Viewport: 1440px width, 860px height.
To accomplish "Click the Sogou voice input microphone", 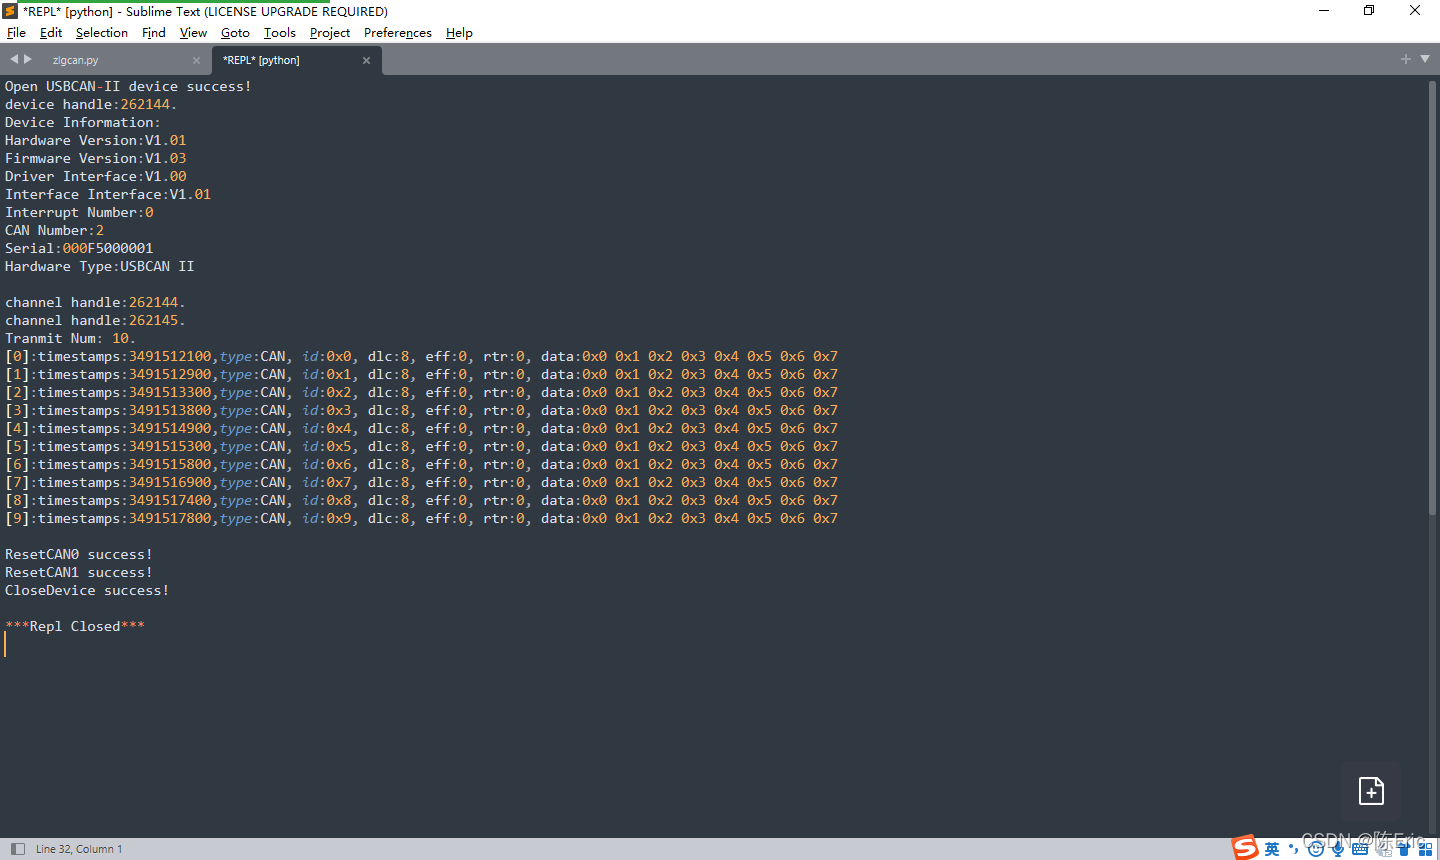I will click(1338, 849).
